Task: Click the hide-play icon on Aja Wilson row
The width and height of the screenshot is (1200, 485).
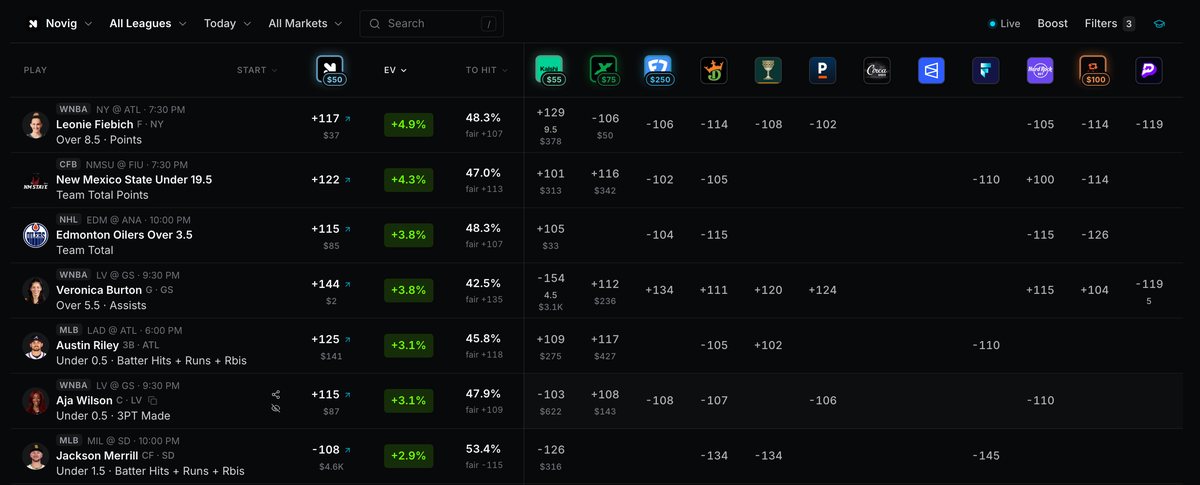Action: tap(275, 409)
